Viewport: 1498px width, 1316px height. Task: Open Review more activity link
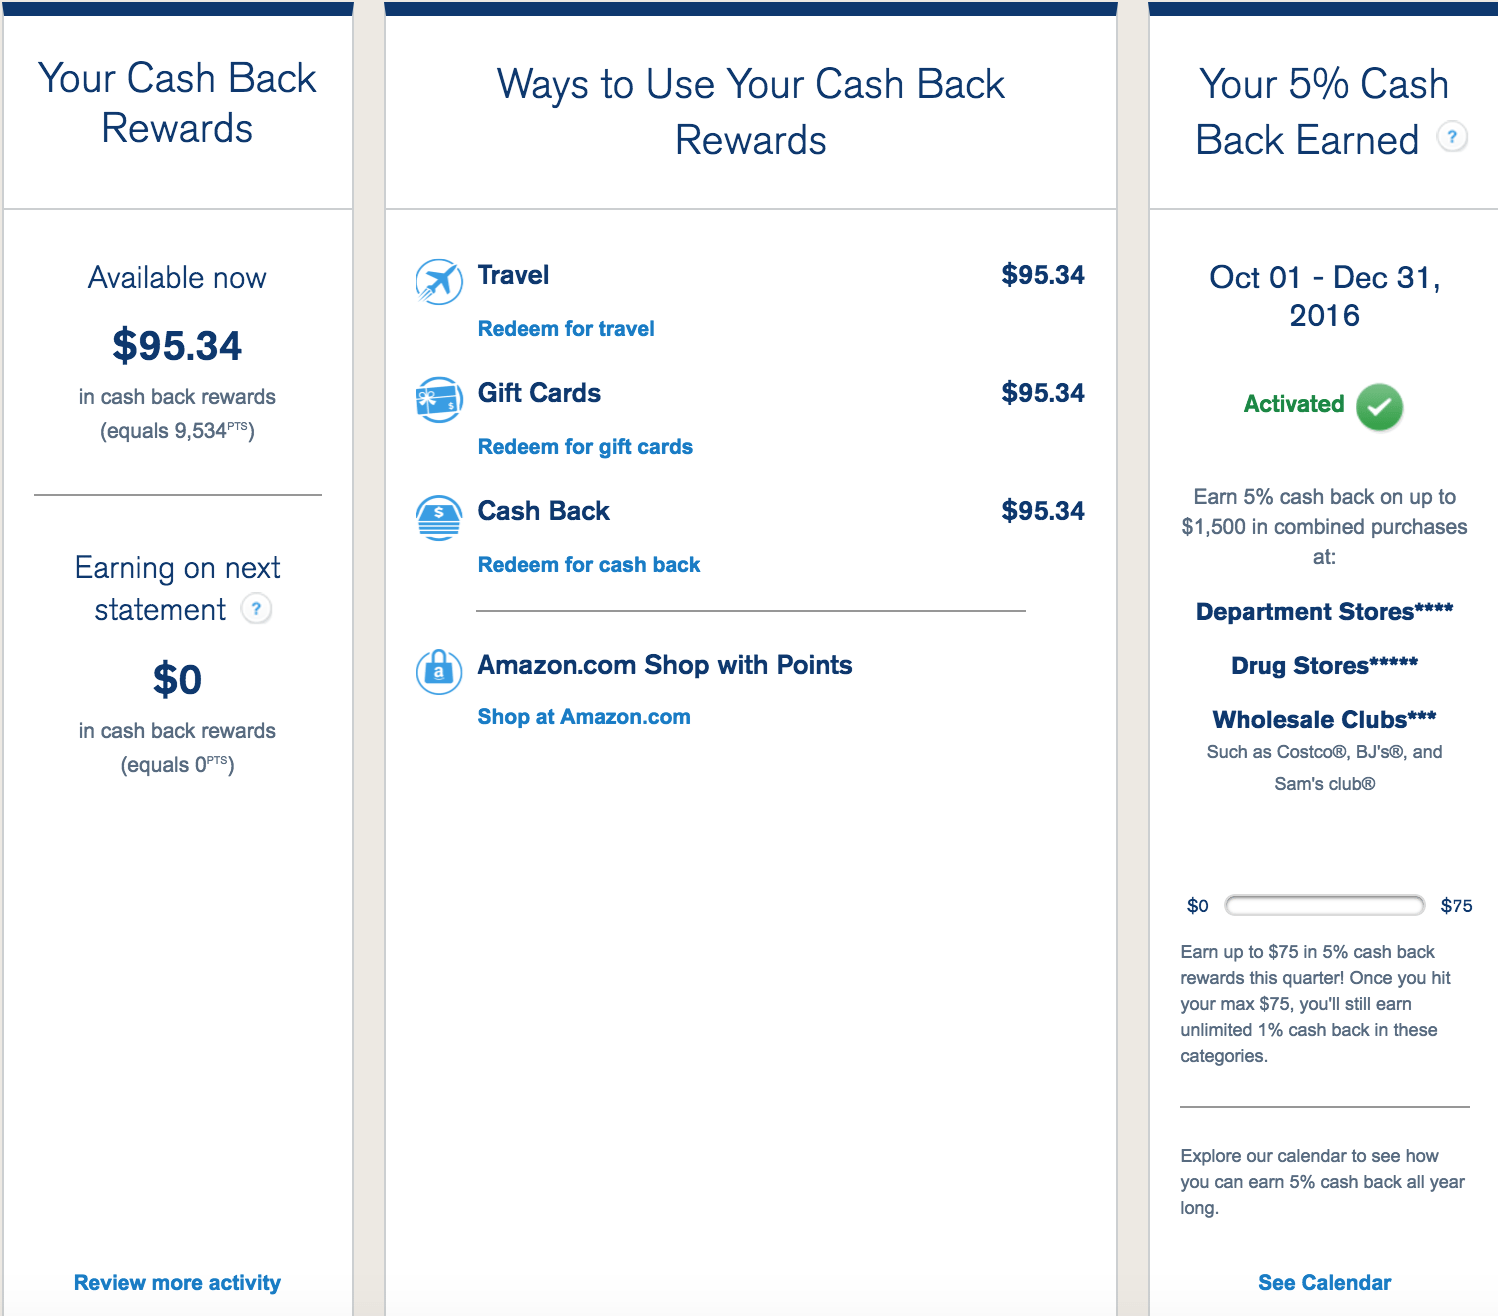click(177, 1283)
